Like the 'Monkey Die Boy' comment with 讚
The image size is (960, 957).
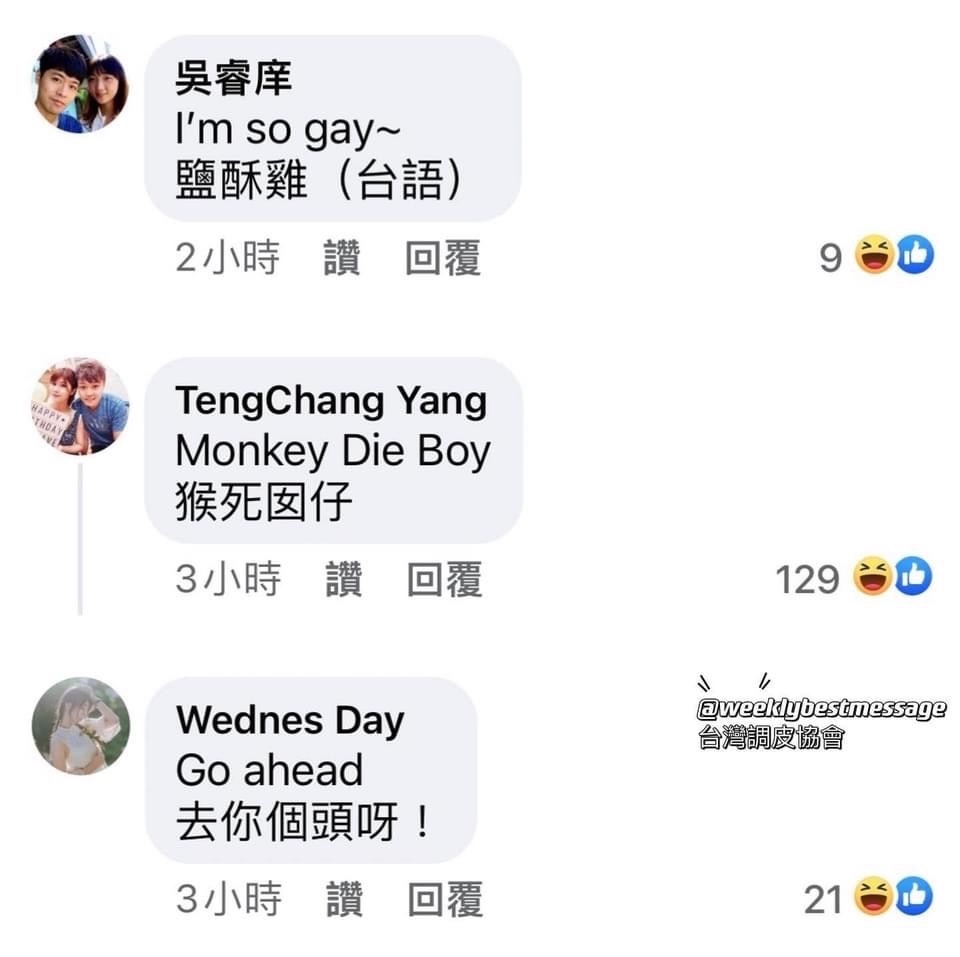(343, 579)
